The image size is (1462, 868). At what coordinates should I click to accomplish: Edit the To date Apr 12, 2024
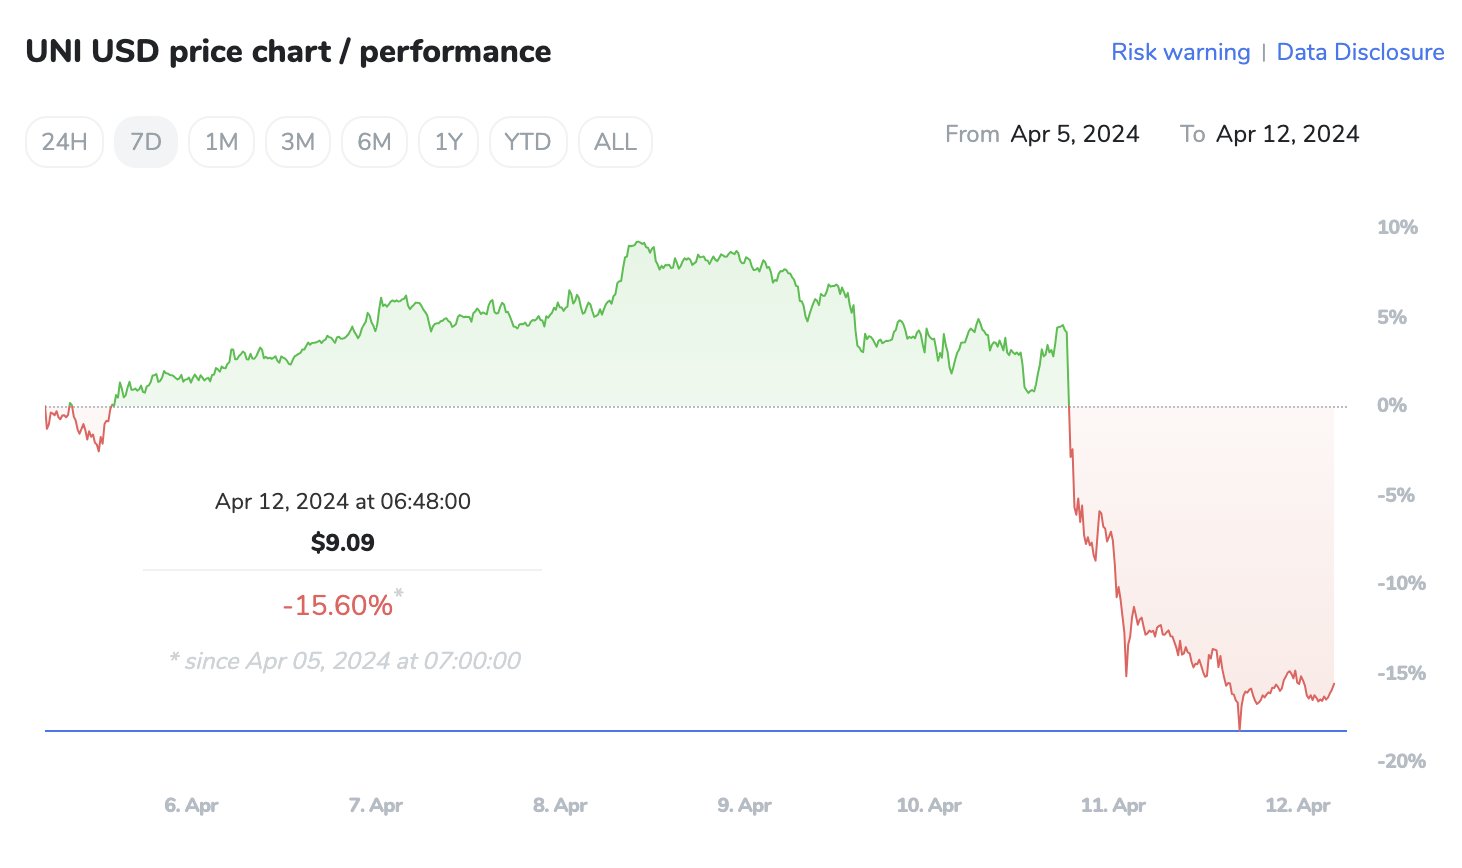coord(1287,134)
